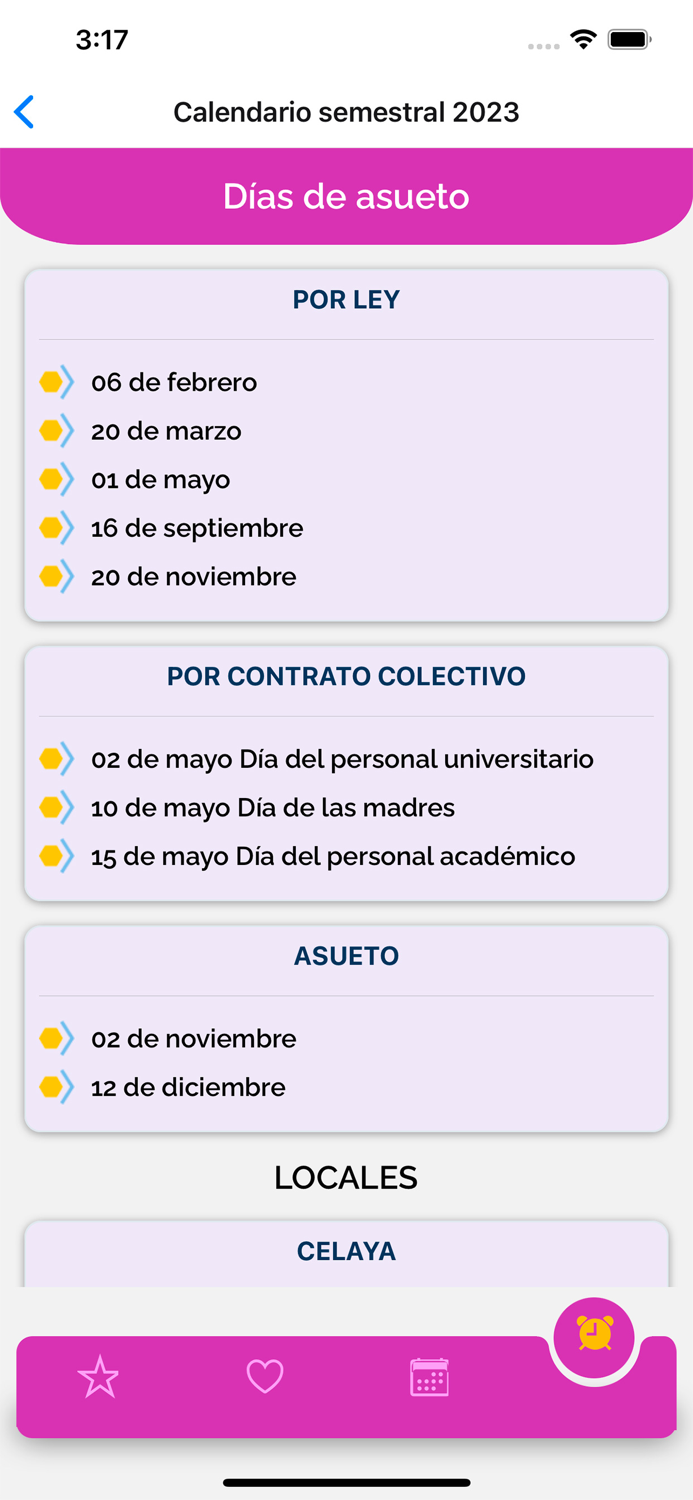Image resolution: width=693 pixels, height=1500 pixels.
Task: Tap the yellow hexagon beside 02 de noviembre
Action: pyautogui.click(x=53, y=1038)
